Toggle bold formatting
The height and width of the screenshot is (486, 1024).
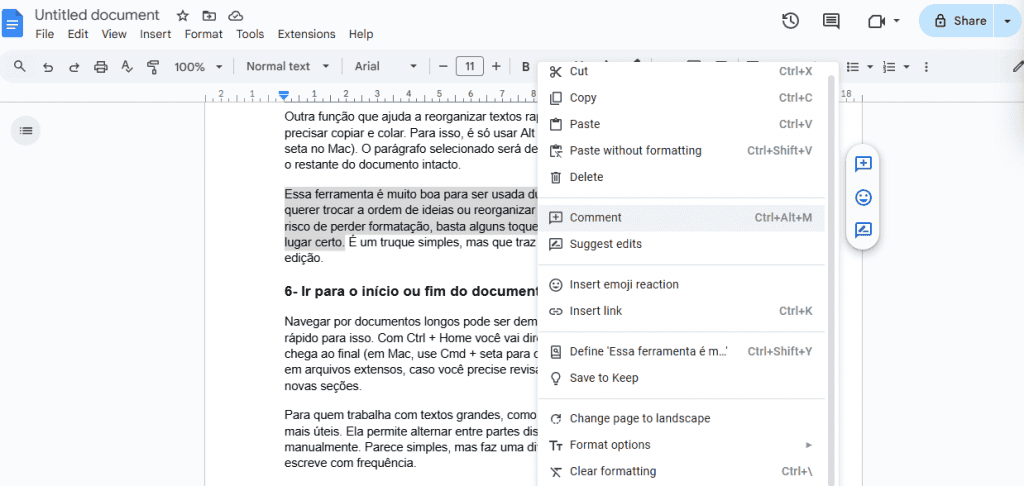[525, 67]
